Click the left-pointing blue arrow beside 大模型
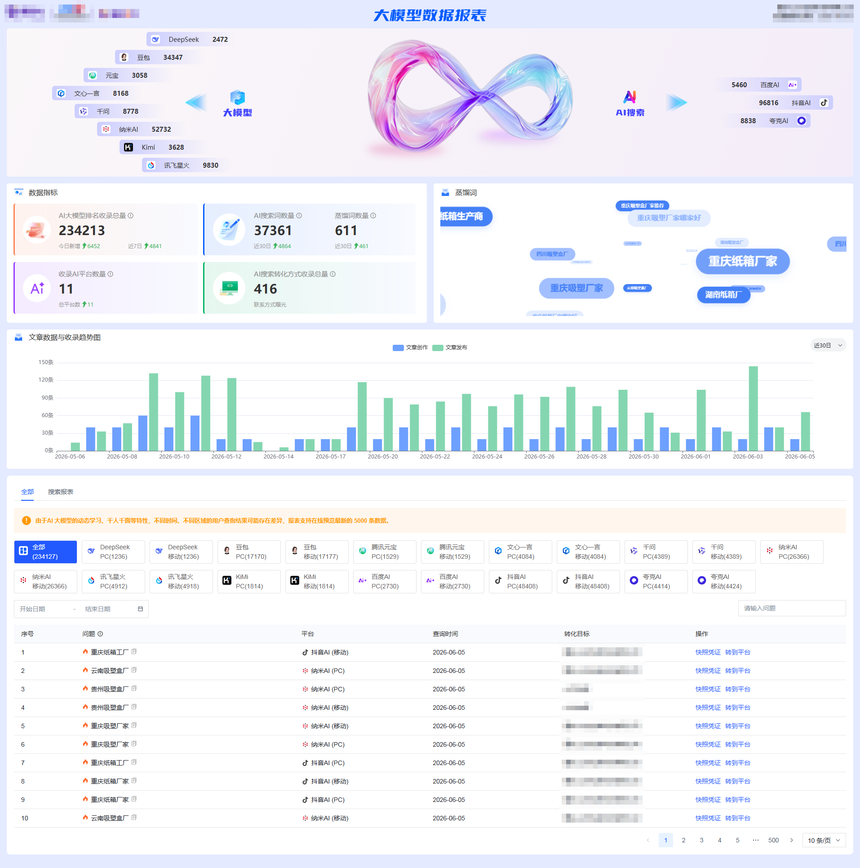Viewport: 860px width, 868px height. pyautogui.click(x=196, y=102)
